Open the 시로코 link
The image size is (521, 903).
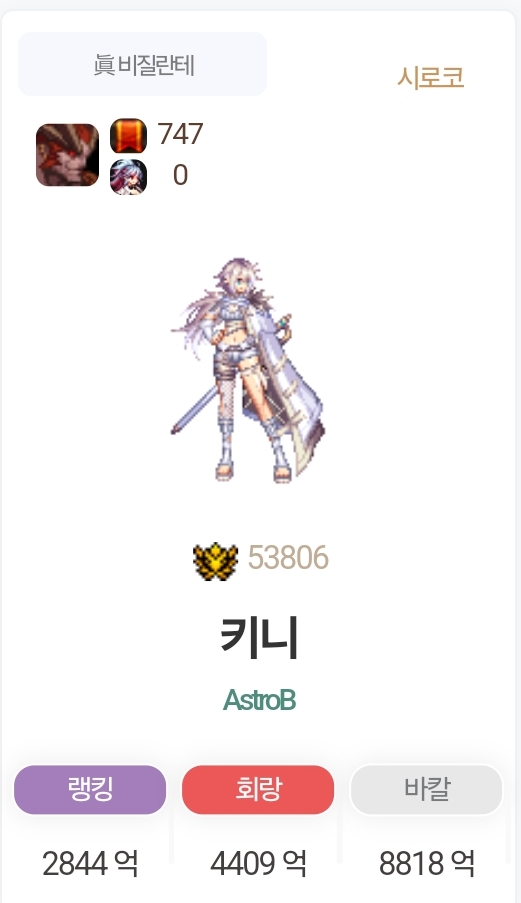coord(431,77)
